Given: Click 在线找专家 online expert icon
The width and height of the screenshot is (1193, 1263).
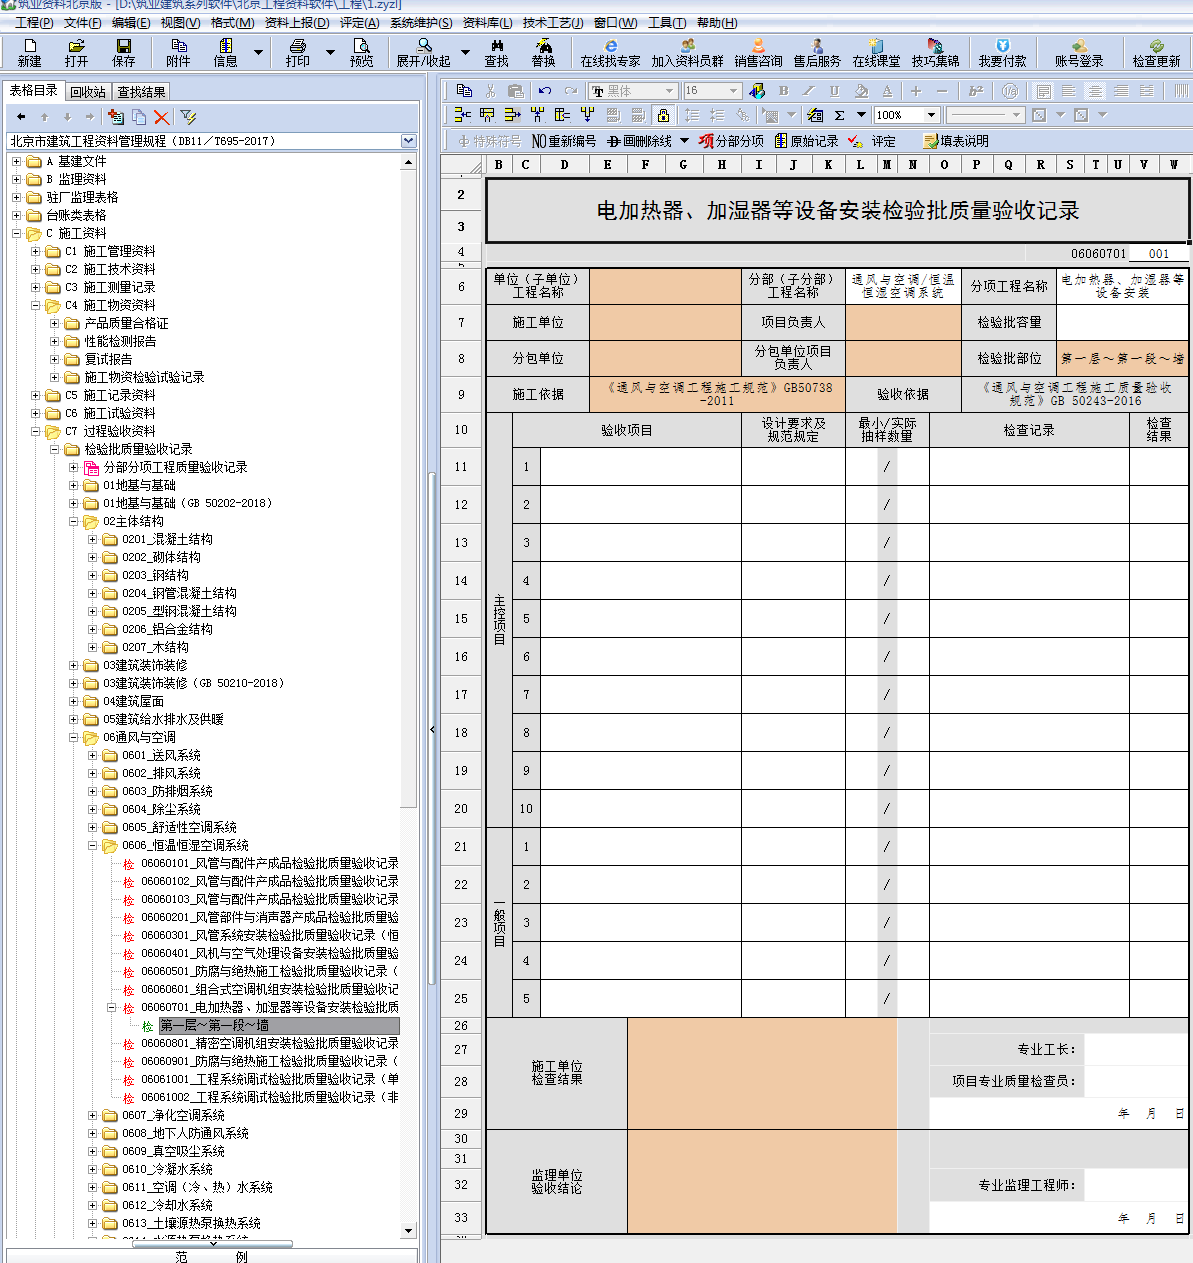Looking at the screenshot, I should coord(611,52).
